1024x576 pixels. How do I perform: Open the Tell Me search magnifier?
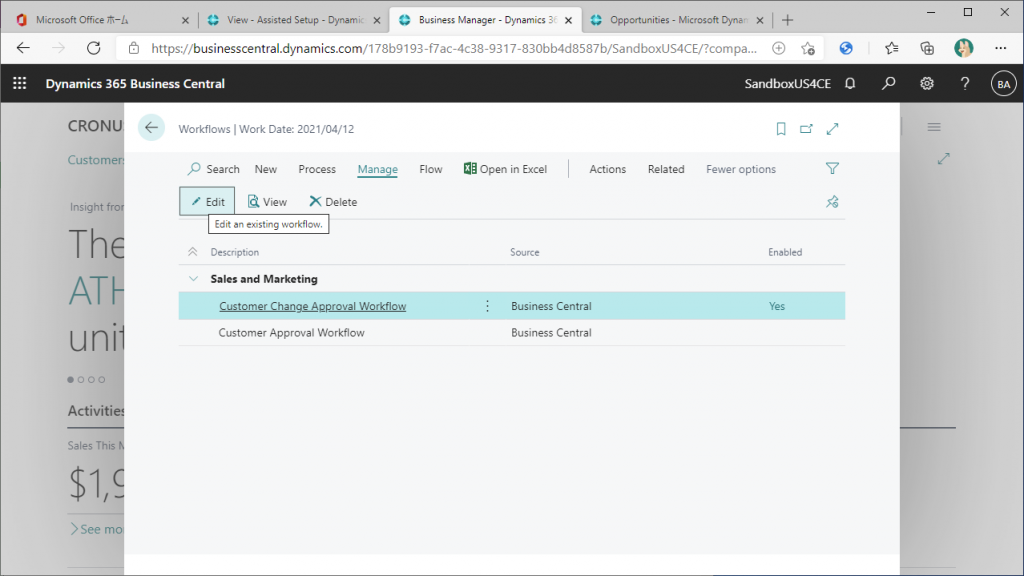[888, 84]
